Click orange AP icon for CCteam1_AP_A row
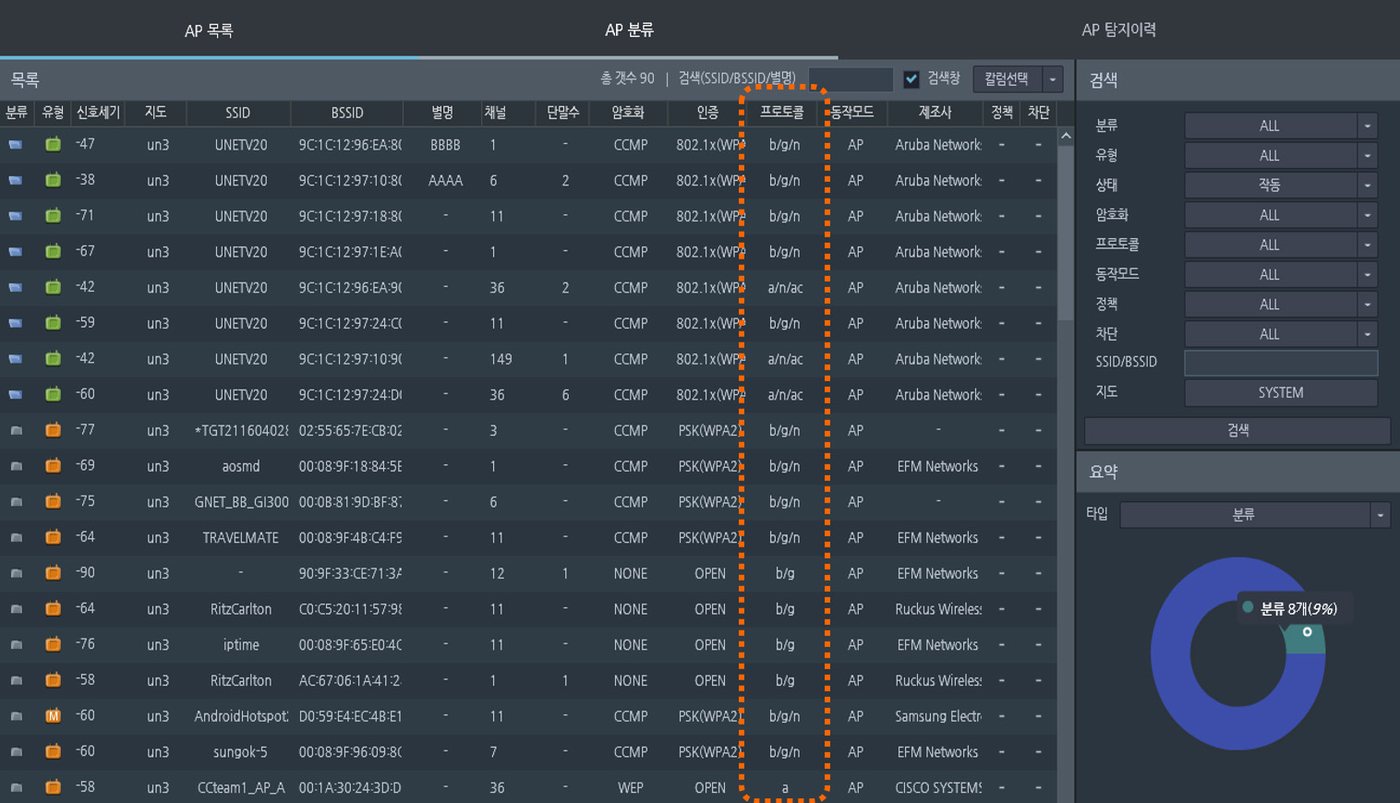Image resolution: width=1400 pixels, height=803 pixels. point(53,787)
